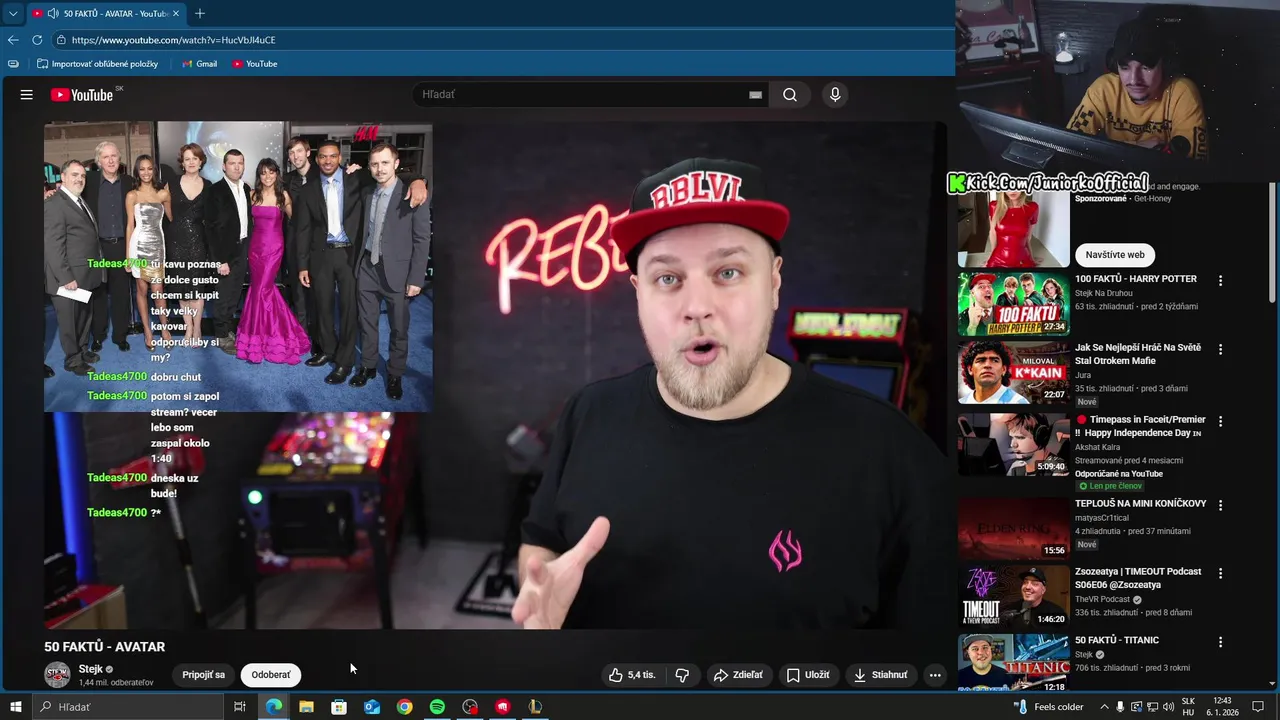Open League of Legends taskbar icon
The image size is (1280, 720).
pos(535,707)
